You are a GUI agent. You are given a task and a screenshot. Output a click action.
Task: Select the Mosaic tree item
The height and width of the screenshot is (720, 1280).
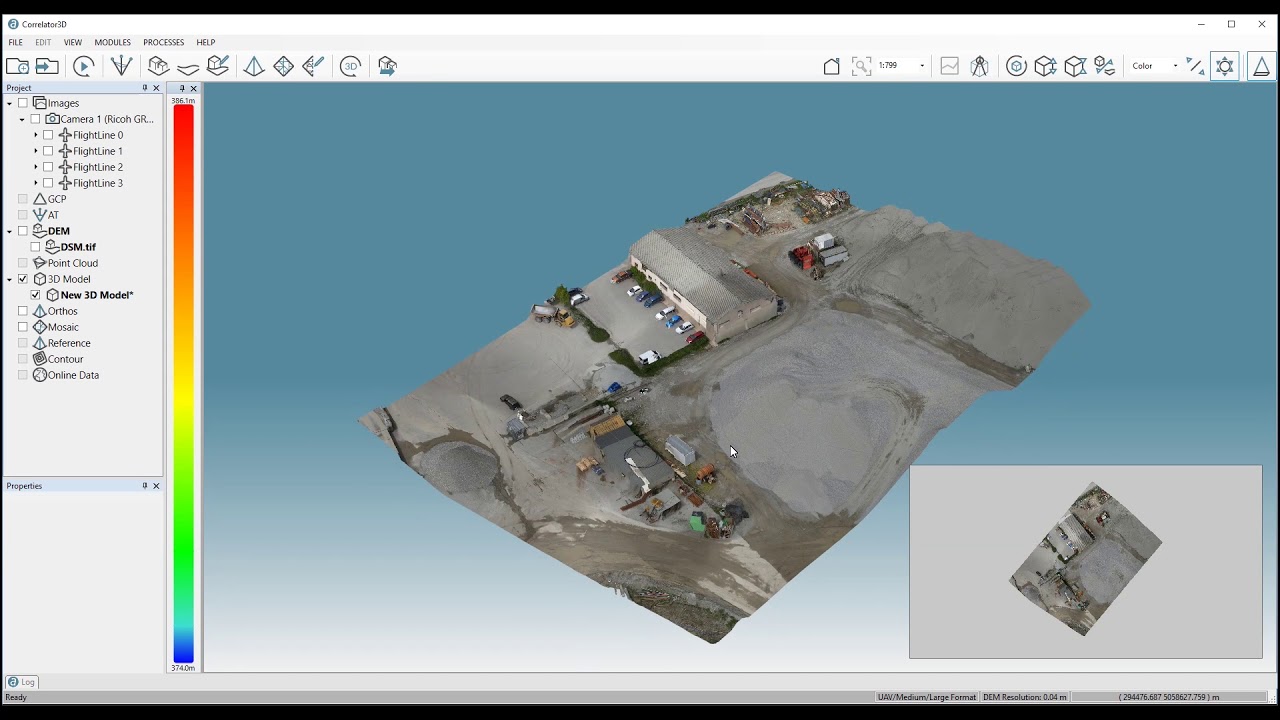click(63, 327)
